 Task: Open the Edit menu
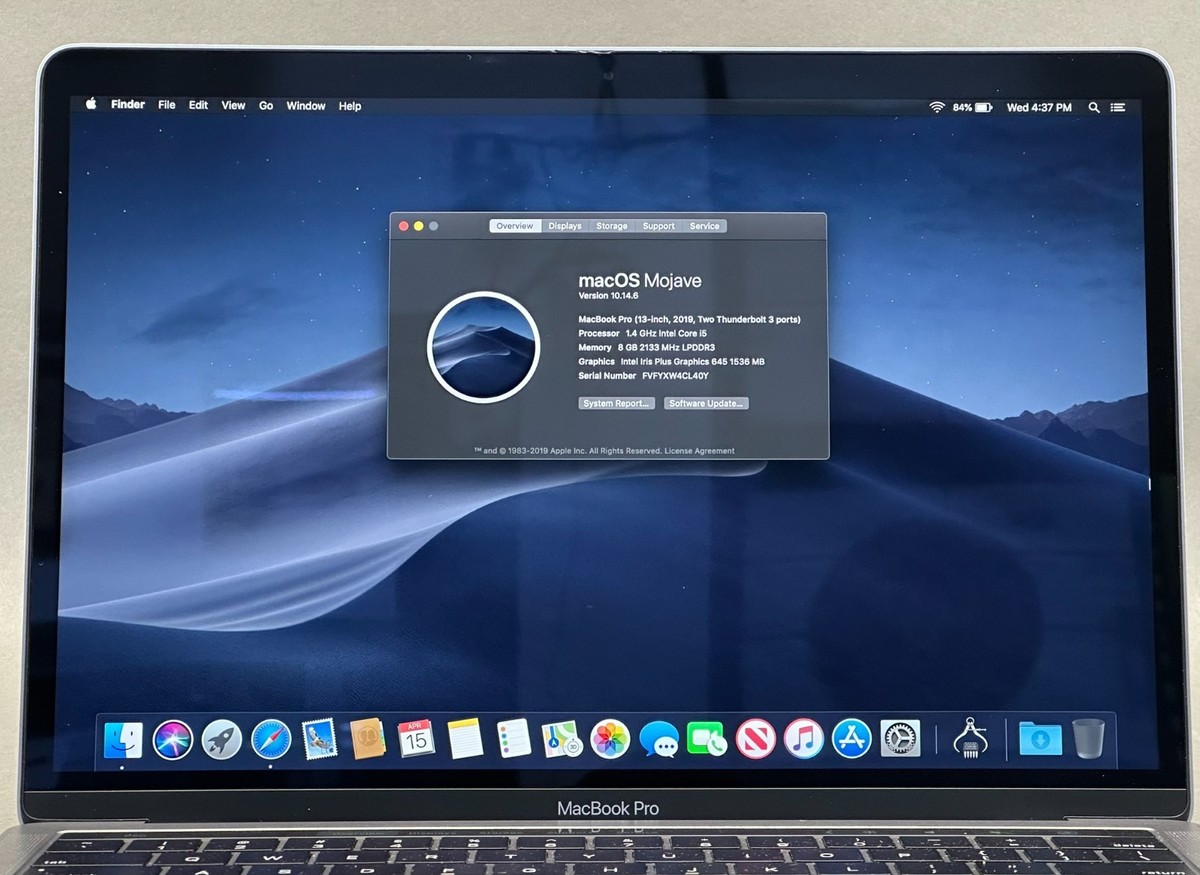click(199, 105)
